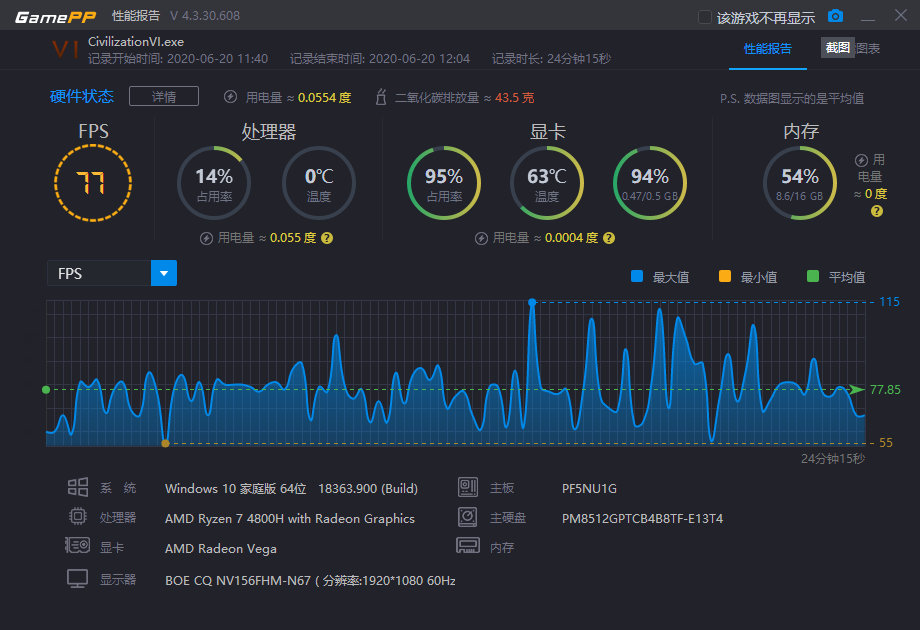The image size is (920, 630).
Task: Click the 显卡 graphics card icon
Action: pos(77,545)
